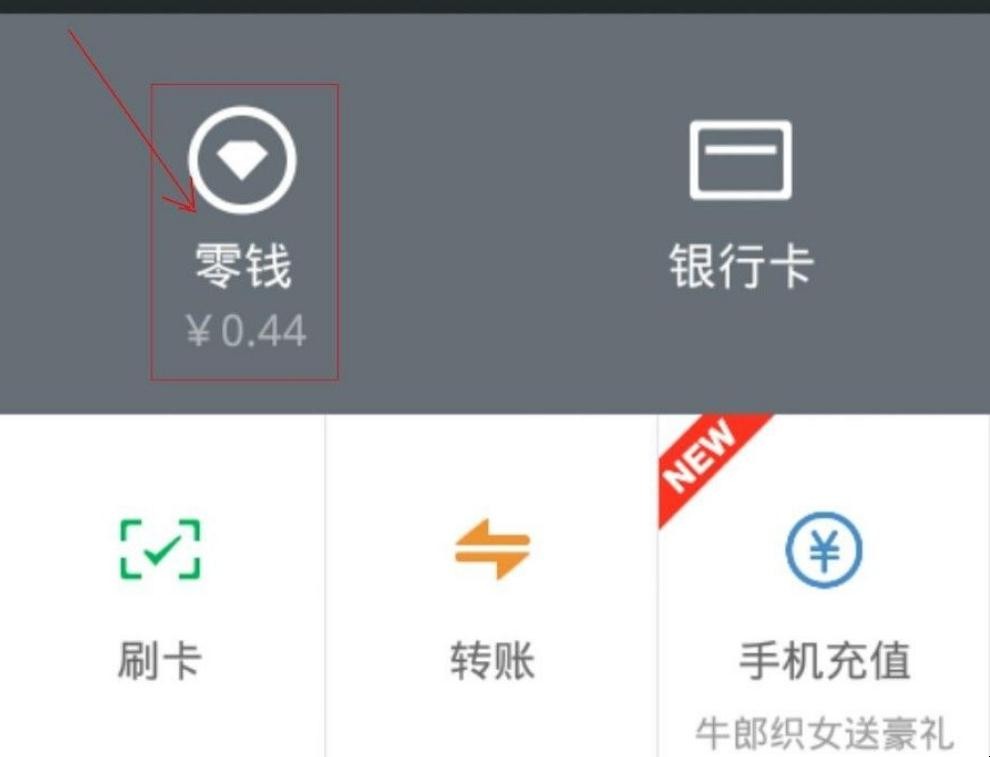
Task: Open the blue yen 手机充值 icon
Action: [x=824, y=549]
